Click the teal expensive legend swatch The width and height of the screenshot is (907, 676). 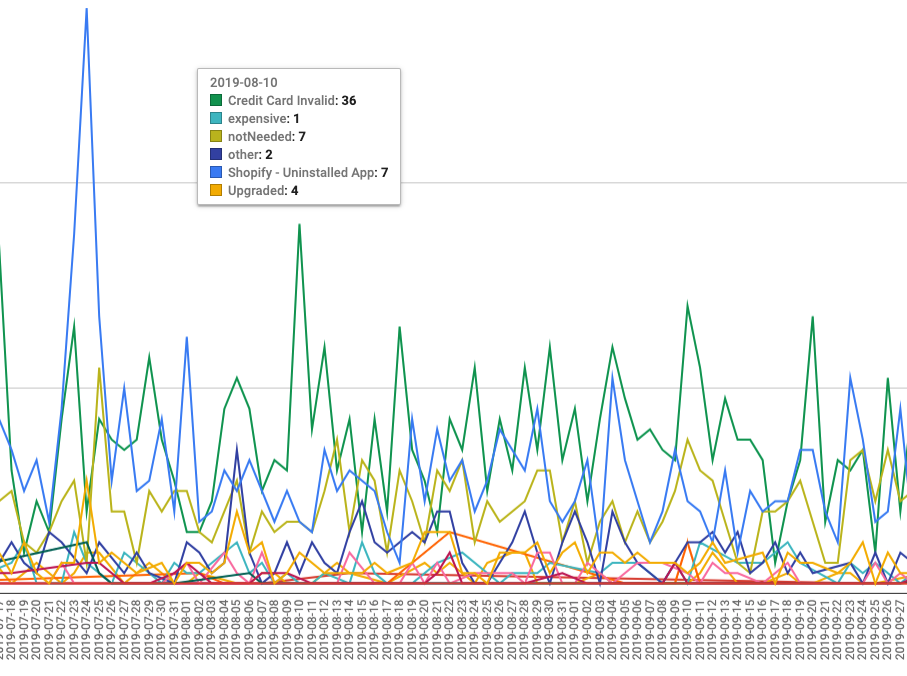[215, 119]
